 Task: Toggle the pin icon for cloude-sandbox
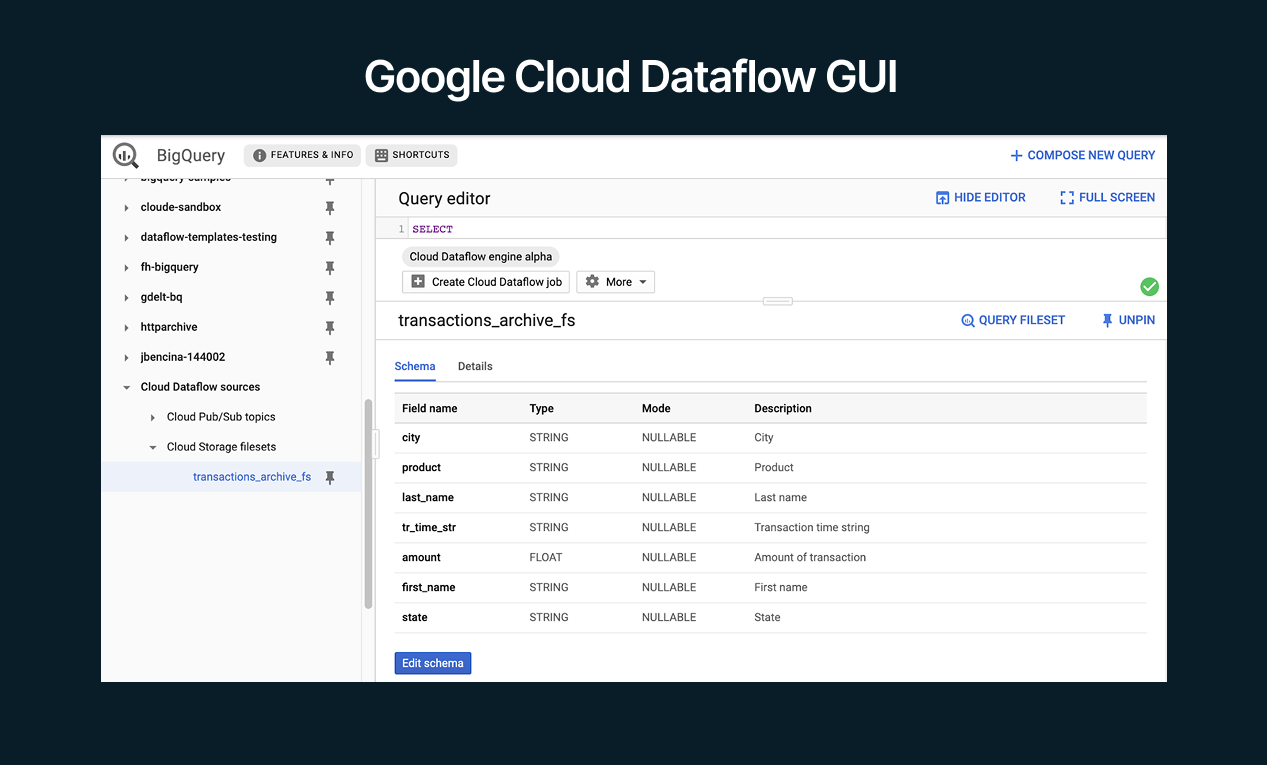point(330,208)
